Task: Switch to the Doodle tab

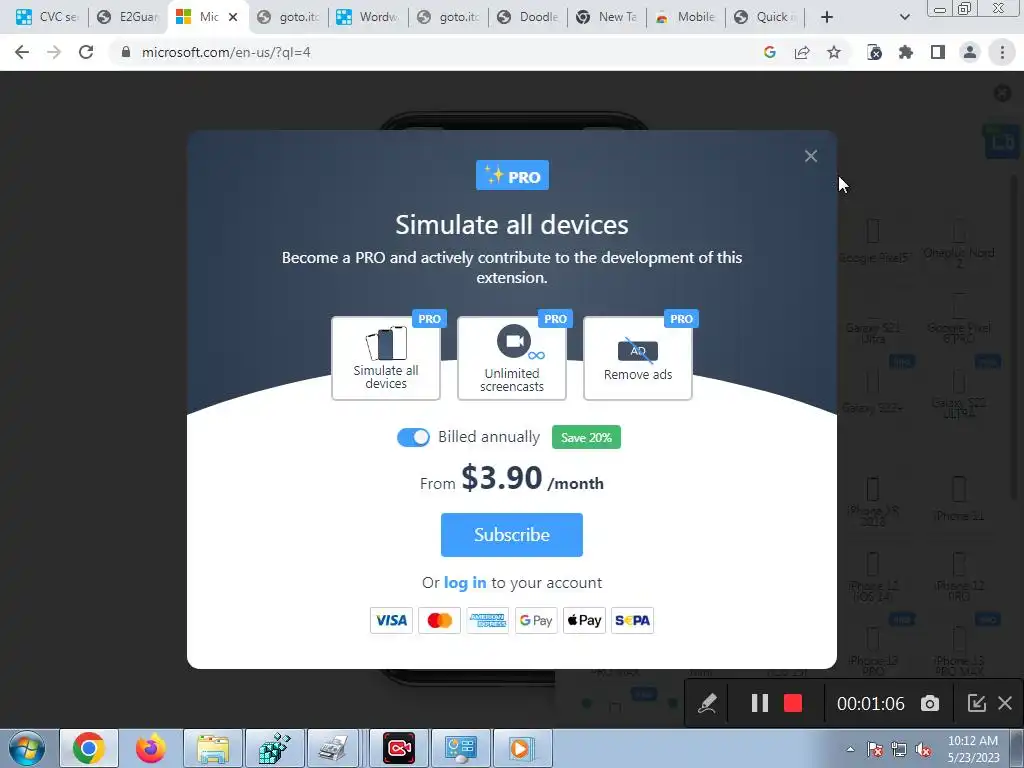Action: tap(528, 17)
